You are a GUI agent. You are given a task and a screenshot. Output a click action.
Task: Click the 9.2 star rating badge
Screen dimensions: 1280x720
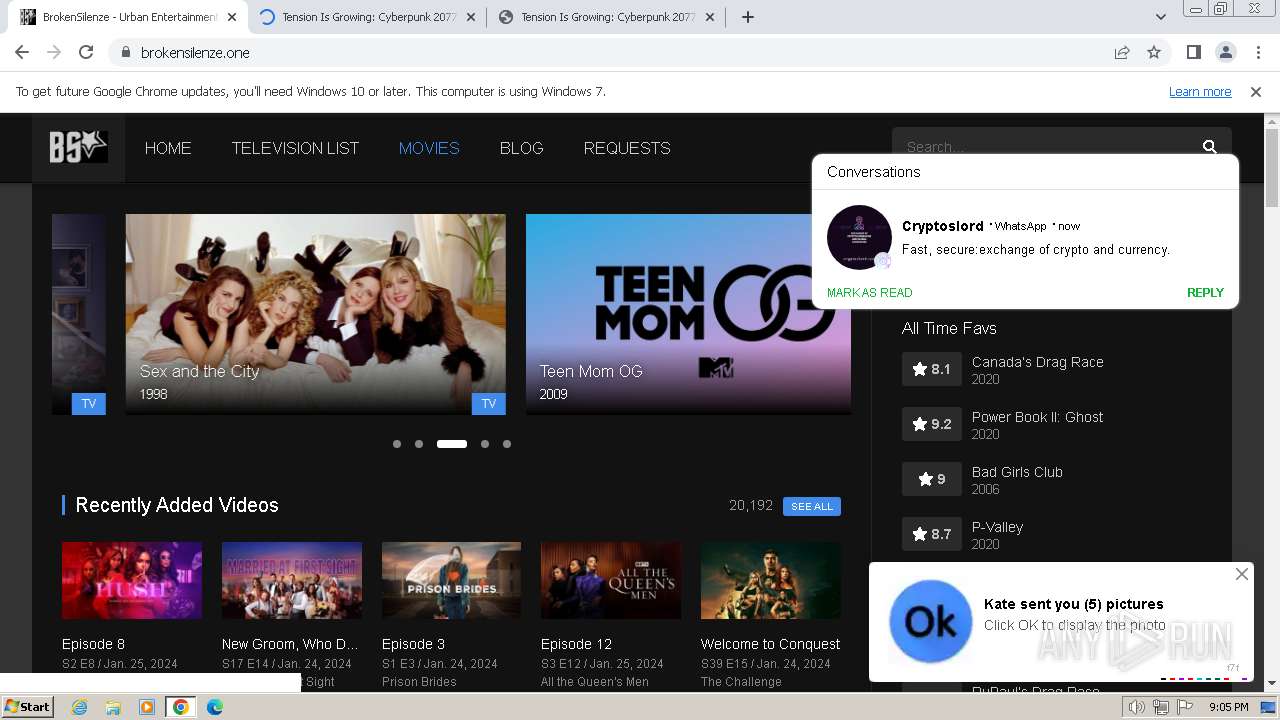(931, 424)
